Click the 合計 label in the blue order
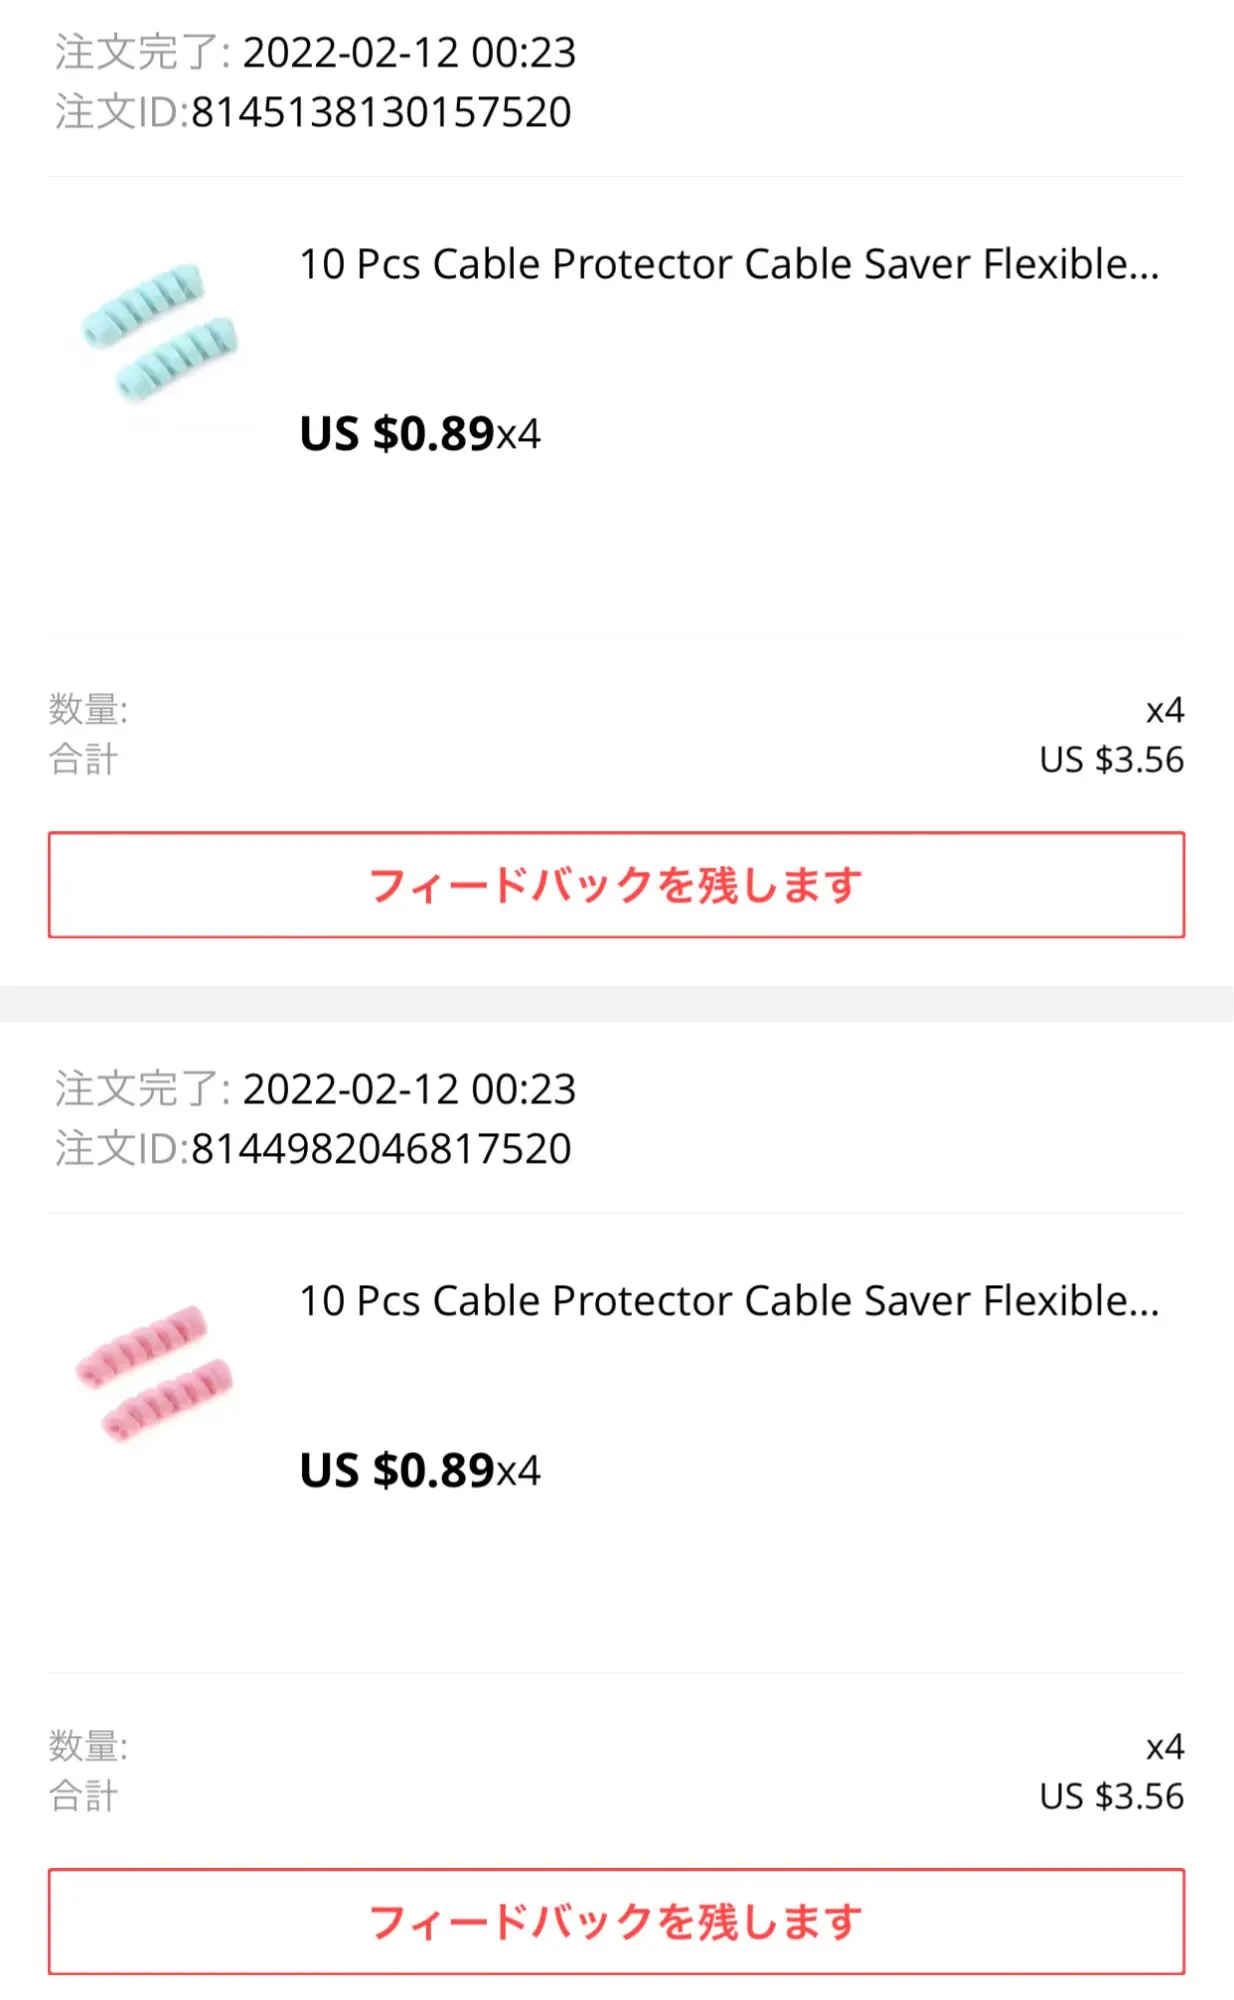The image size is (1234, 2000). 84,760
